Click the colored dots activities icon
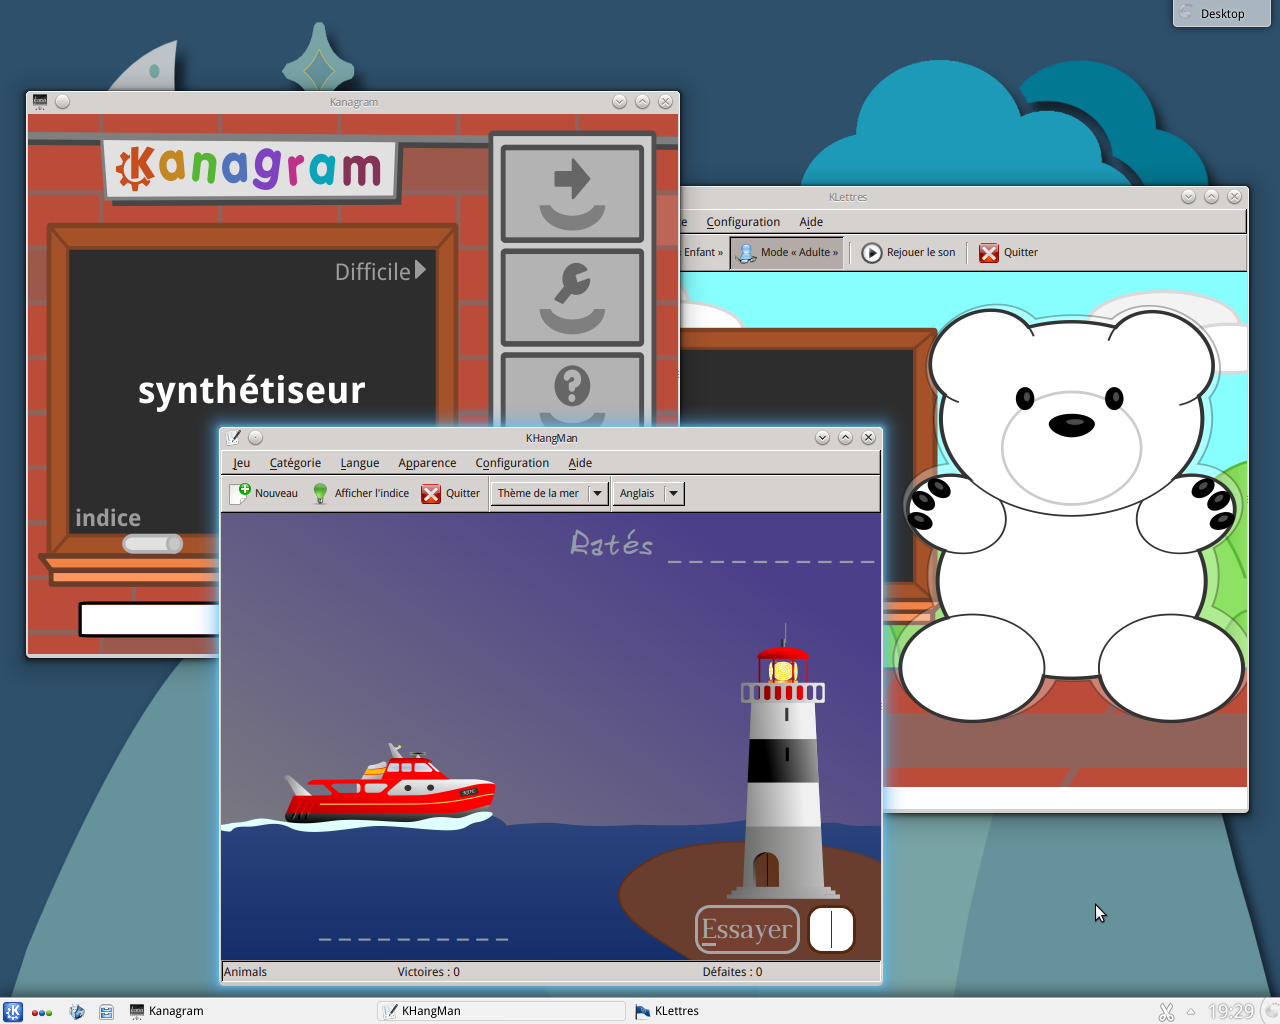 [x=42, y=1012]
